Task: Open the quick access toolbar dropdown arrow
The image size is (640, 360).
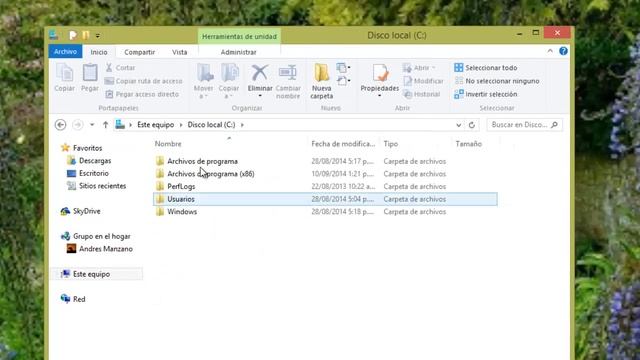Action: point(98,36)
